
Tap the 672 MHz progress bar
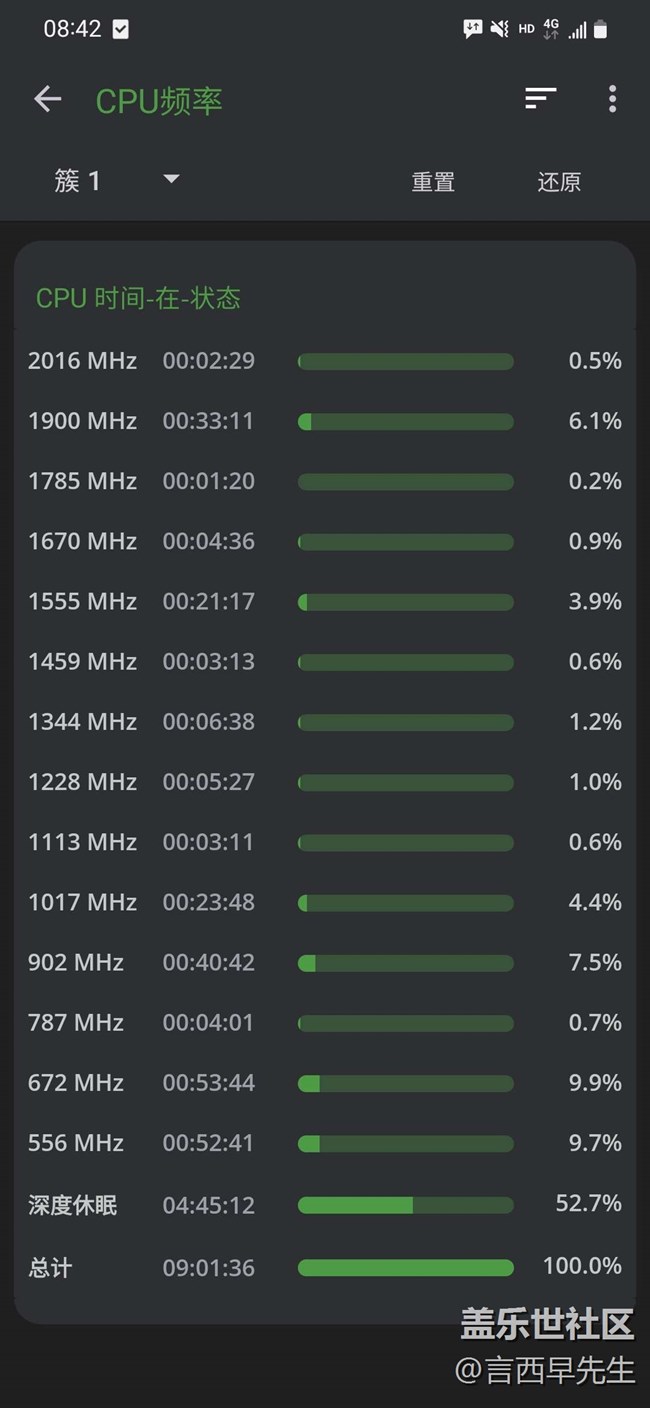point(405,1083)
